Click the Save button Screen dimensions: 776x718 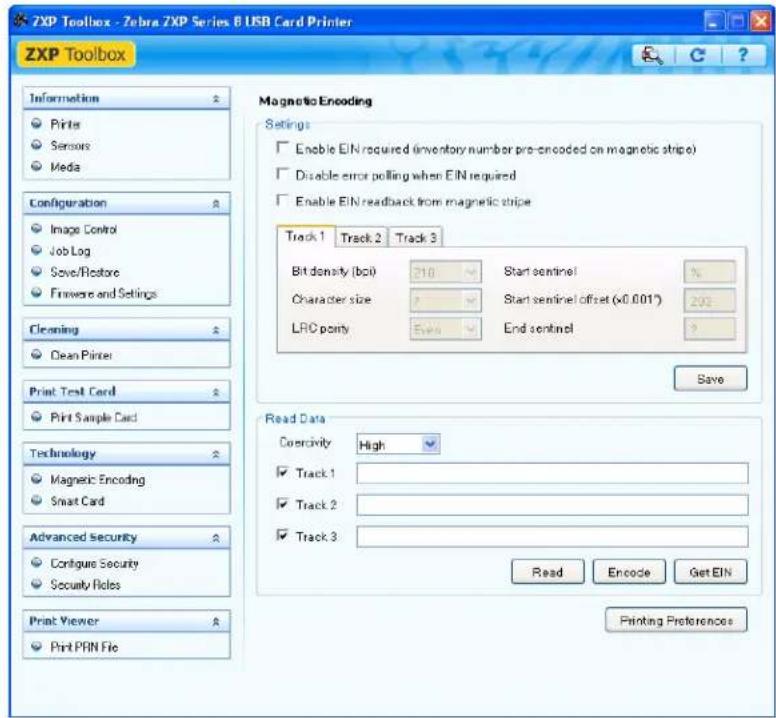[710, 379]
